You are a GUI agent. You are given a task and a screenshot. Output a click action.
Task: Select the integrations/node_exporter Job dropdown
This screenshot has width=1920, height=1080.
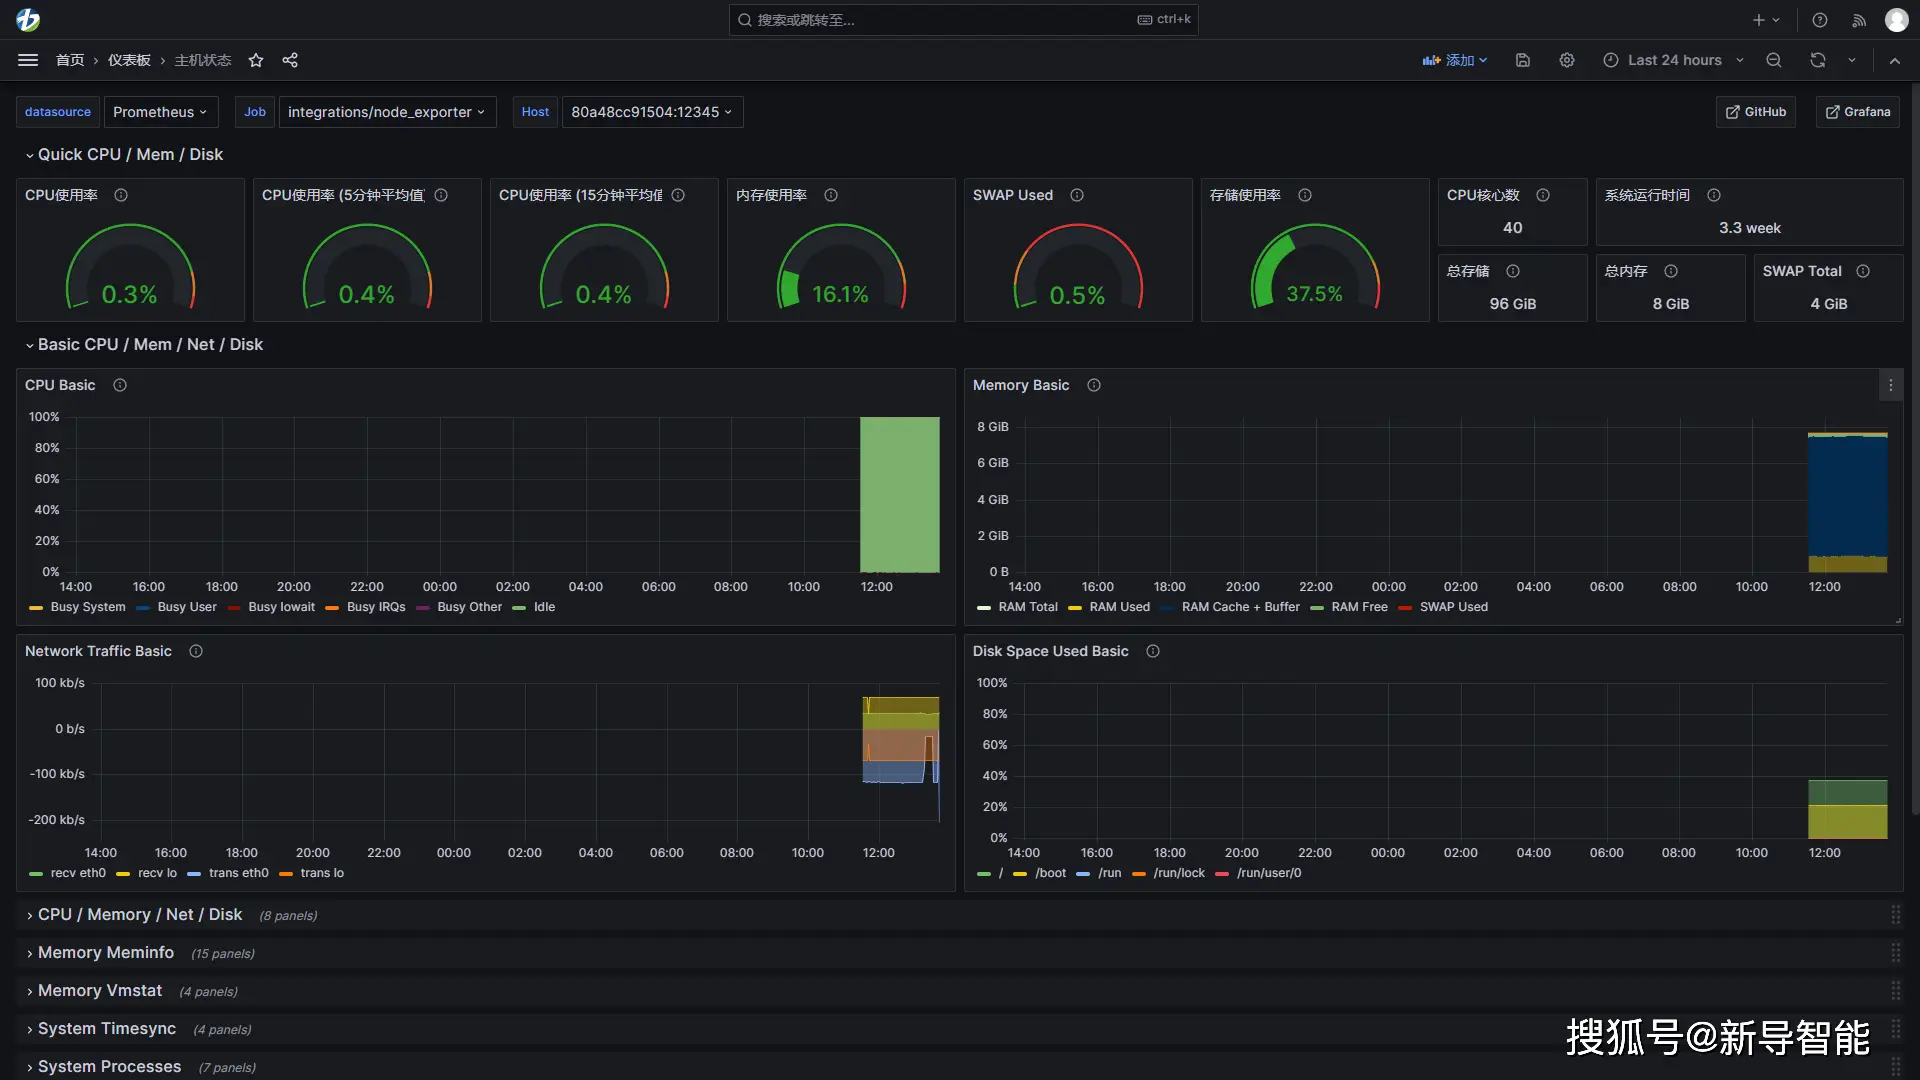[x=386, y=111]
